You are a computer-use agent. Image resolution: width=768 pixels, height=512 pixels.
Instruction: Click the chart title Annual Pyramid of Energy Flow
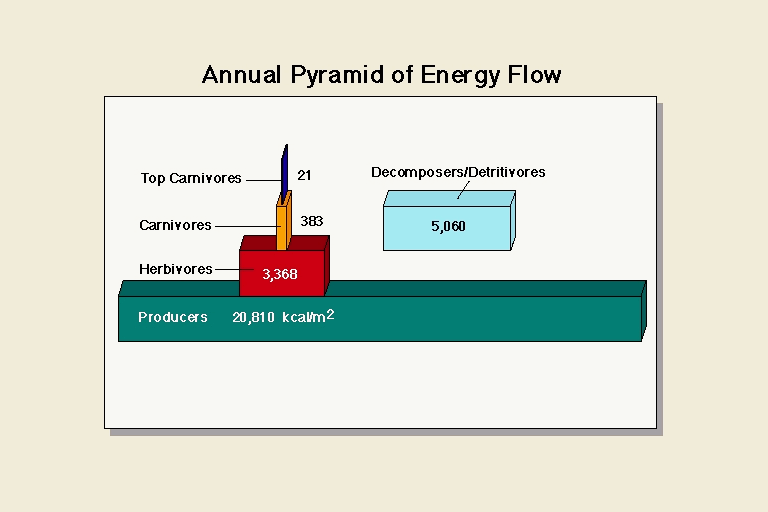(x=382, y=75)
